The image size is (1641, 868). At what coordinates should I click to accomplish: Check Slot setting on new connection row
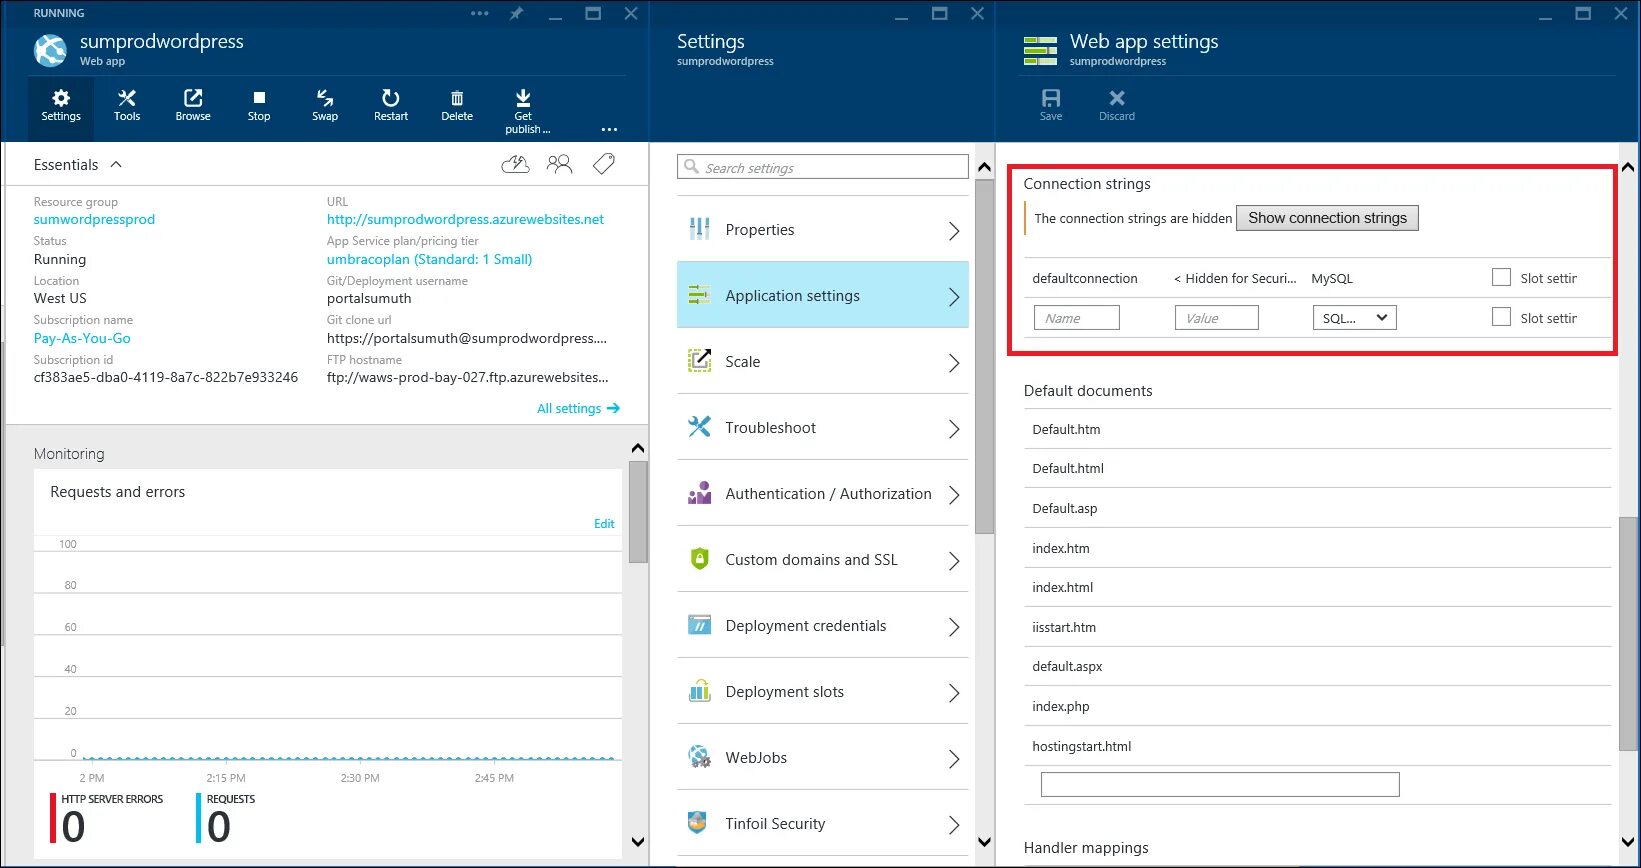point(1501,317)
